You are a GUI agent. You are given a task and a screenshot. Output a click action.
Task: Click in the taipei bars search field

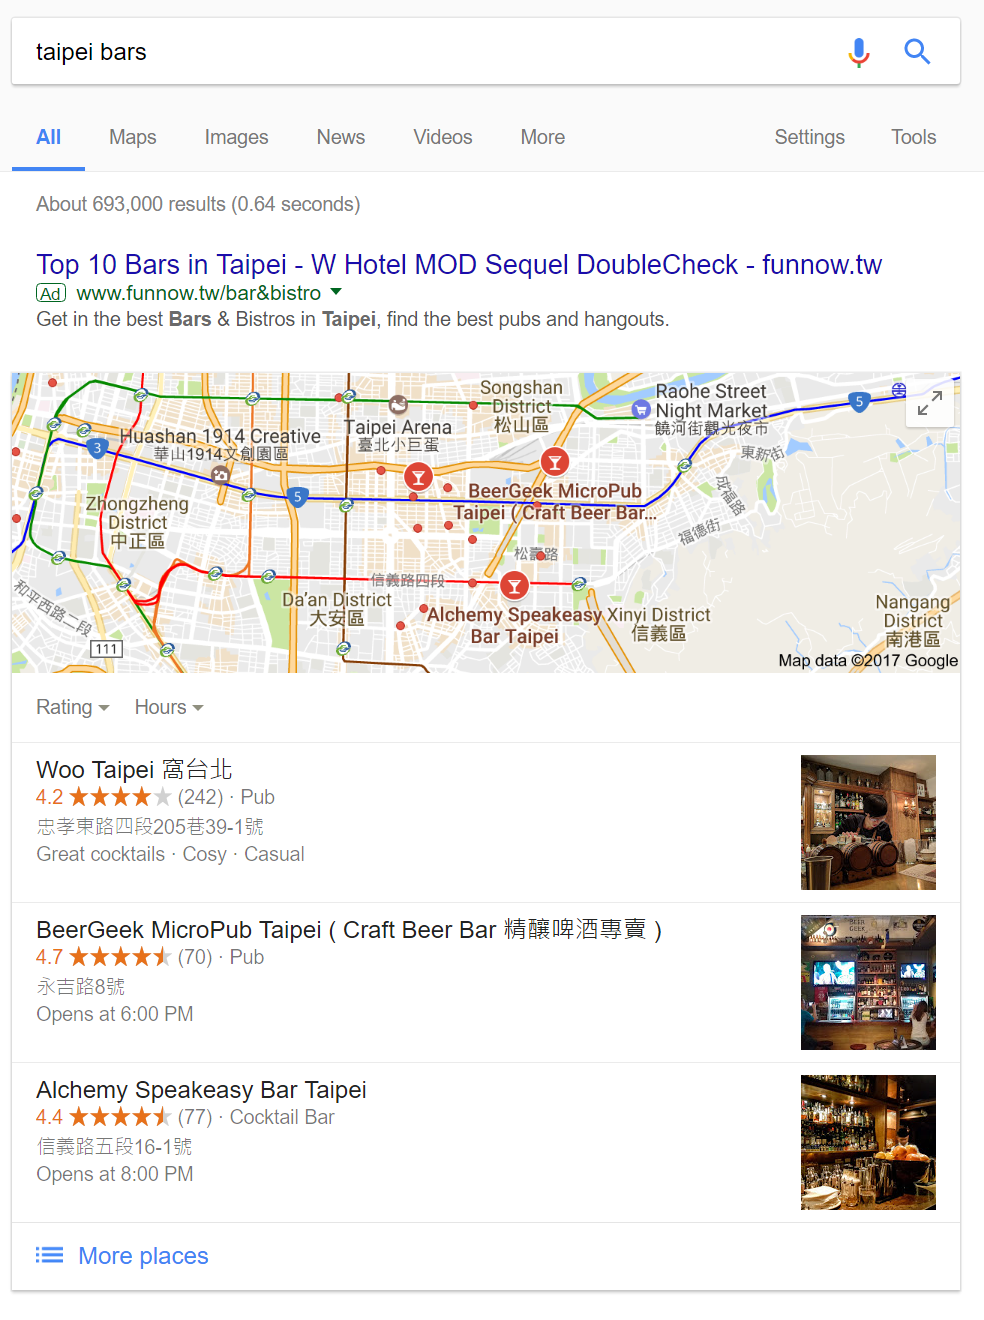tap(430, 52)
